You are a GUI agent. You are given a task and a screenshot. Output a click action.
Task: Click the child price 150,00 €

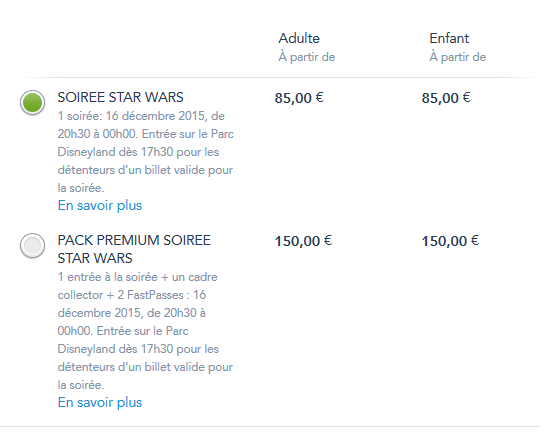(x=450, y=241)
